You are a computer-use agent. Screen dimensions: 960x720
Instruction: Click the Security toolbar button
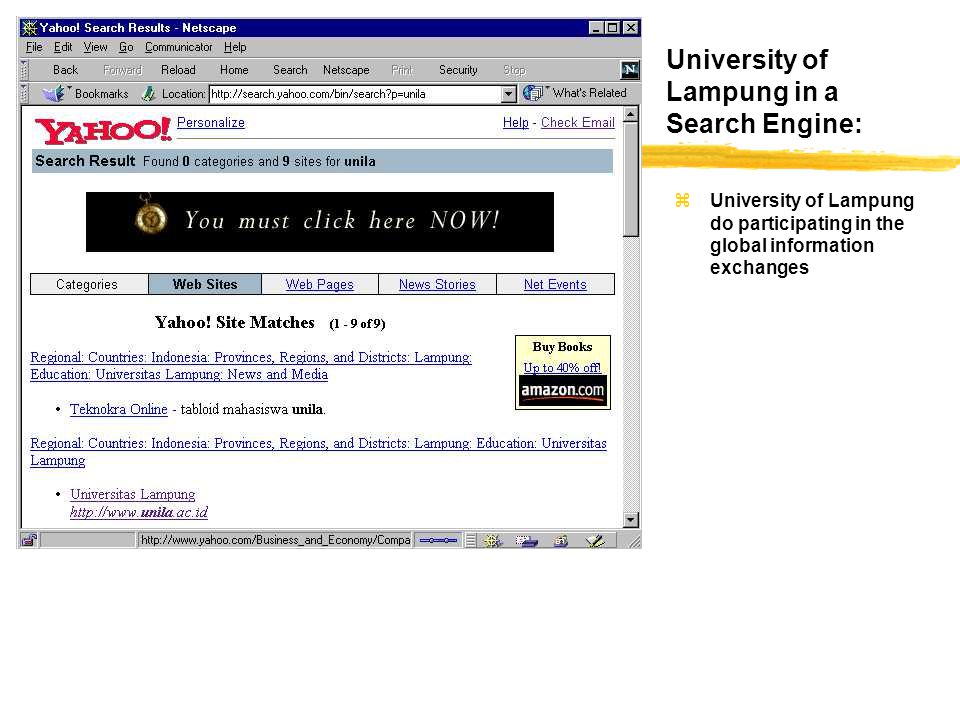pos(458,70)
